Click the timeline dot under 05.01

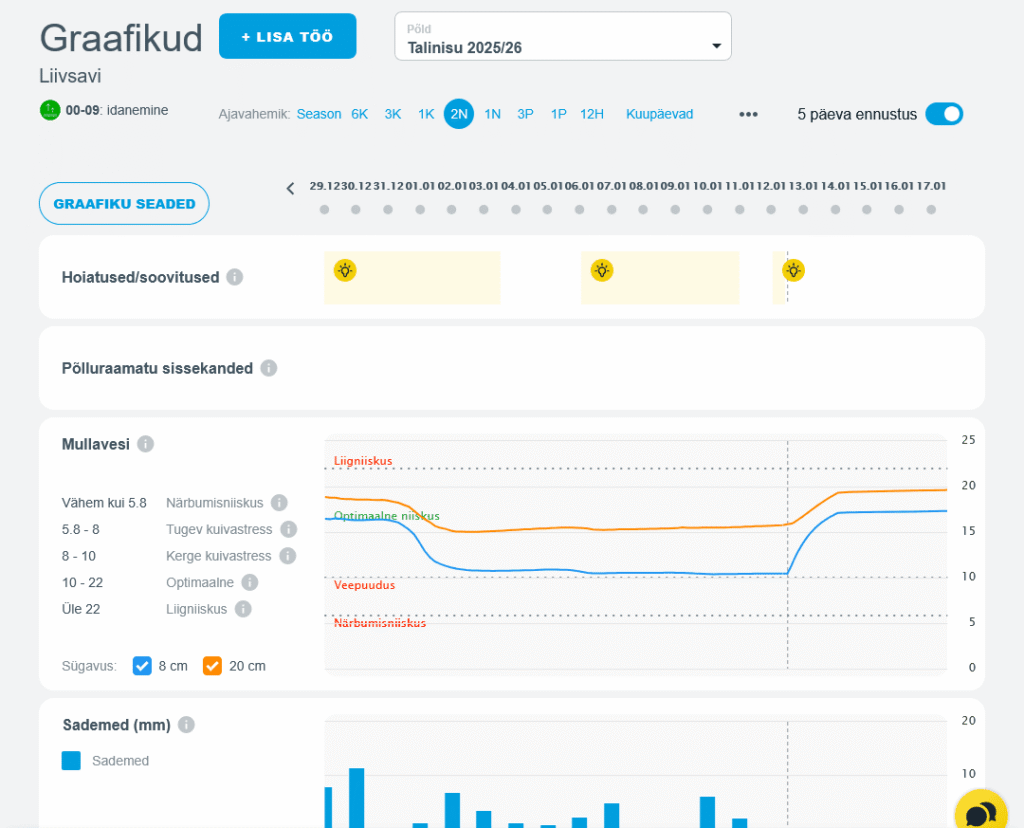(547, 210)
